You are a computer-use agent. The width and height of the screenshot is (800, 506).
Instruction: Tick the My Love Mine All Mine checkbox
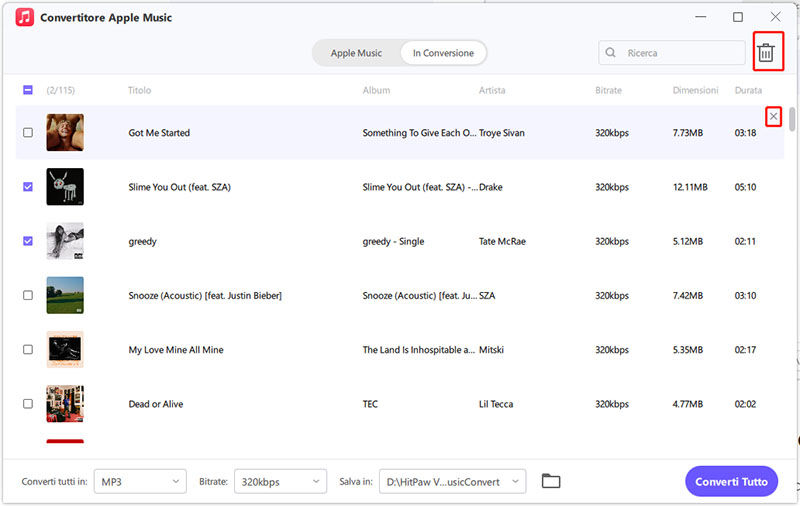28,349
